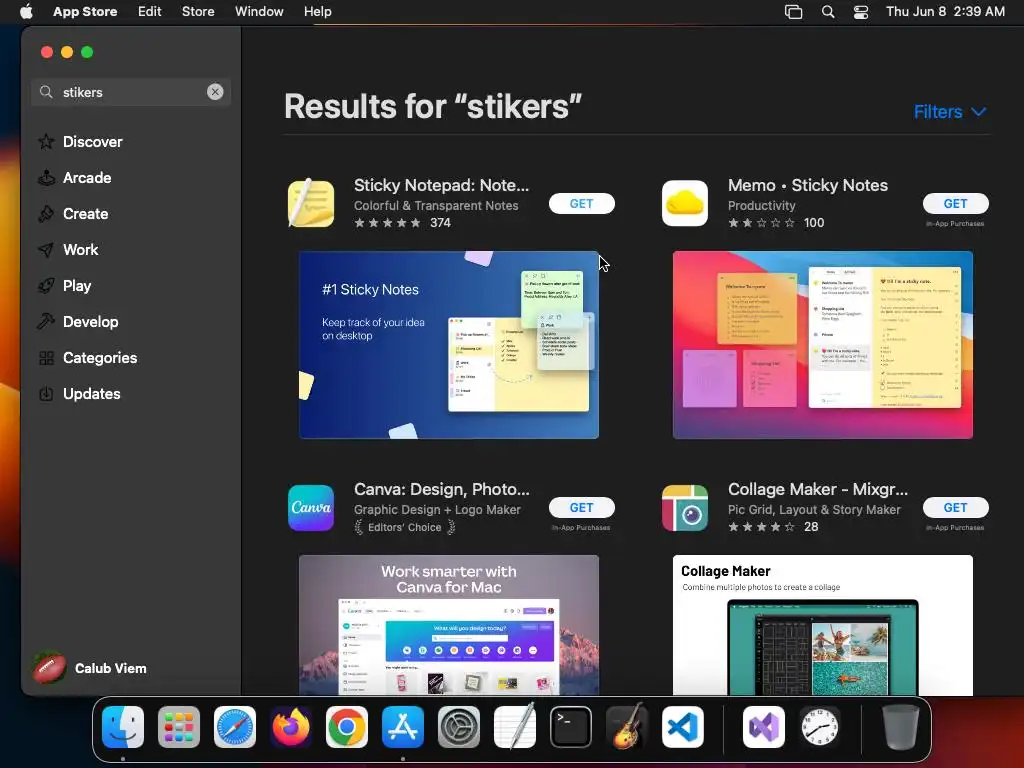Viewport: 1024px width, 768px height.
Task: Open the Apple menu
Action: (26, 11)
